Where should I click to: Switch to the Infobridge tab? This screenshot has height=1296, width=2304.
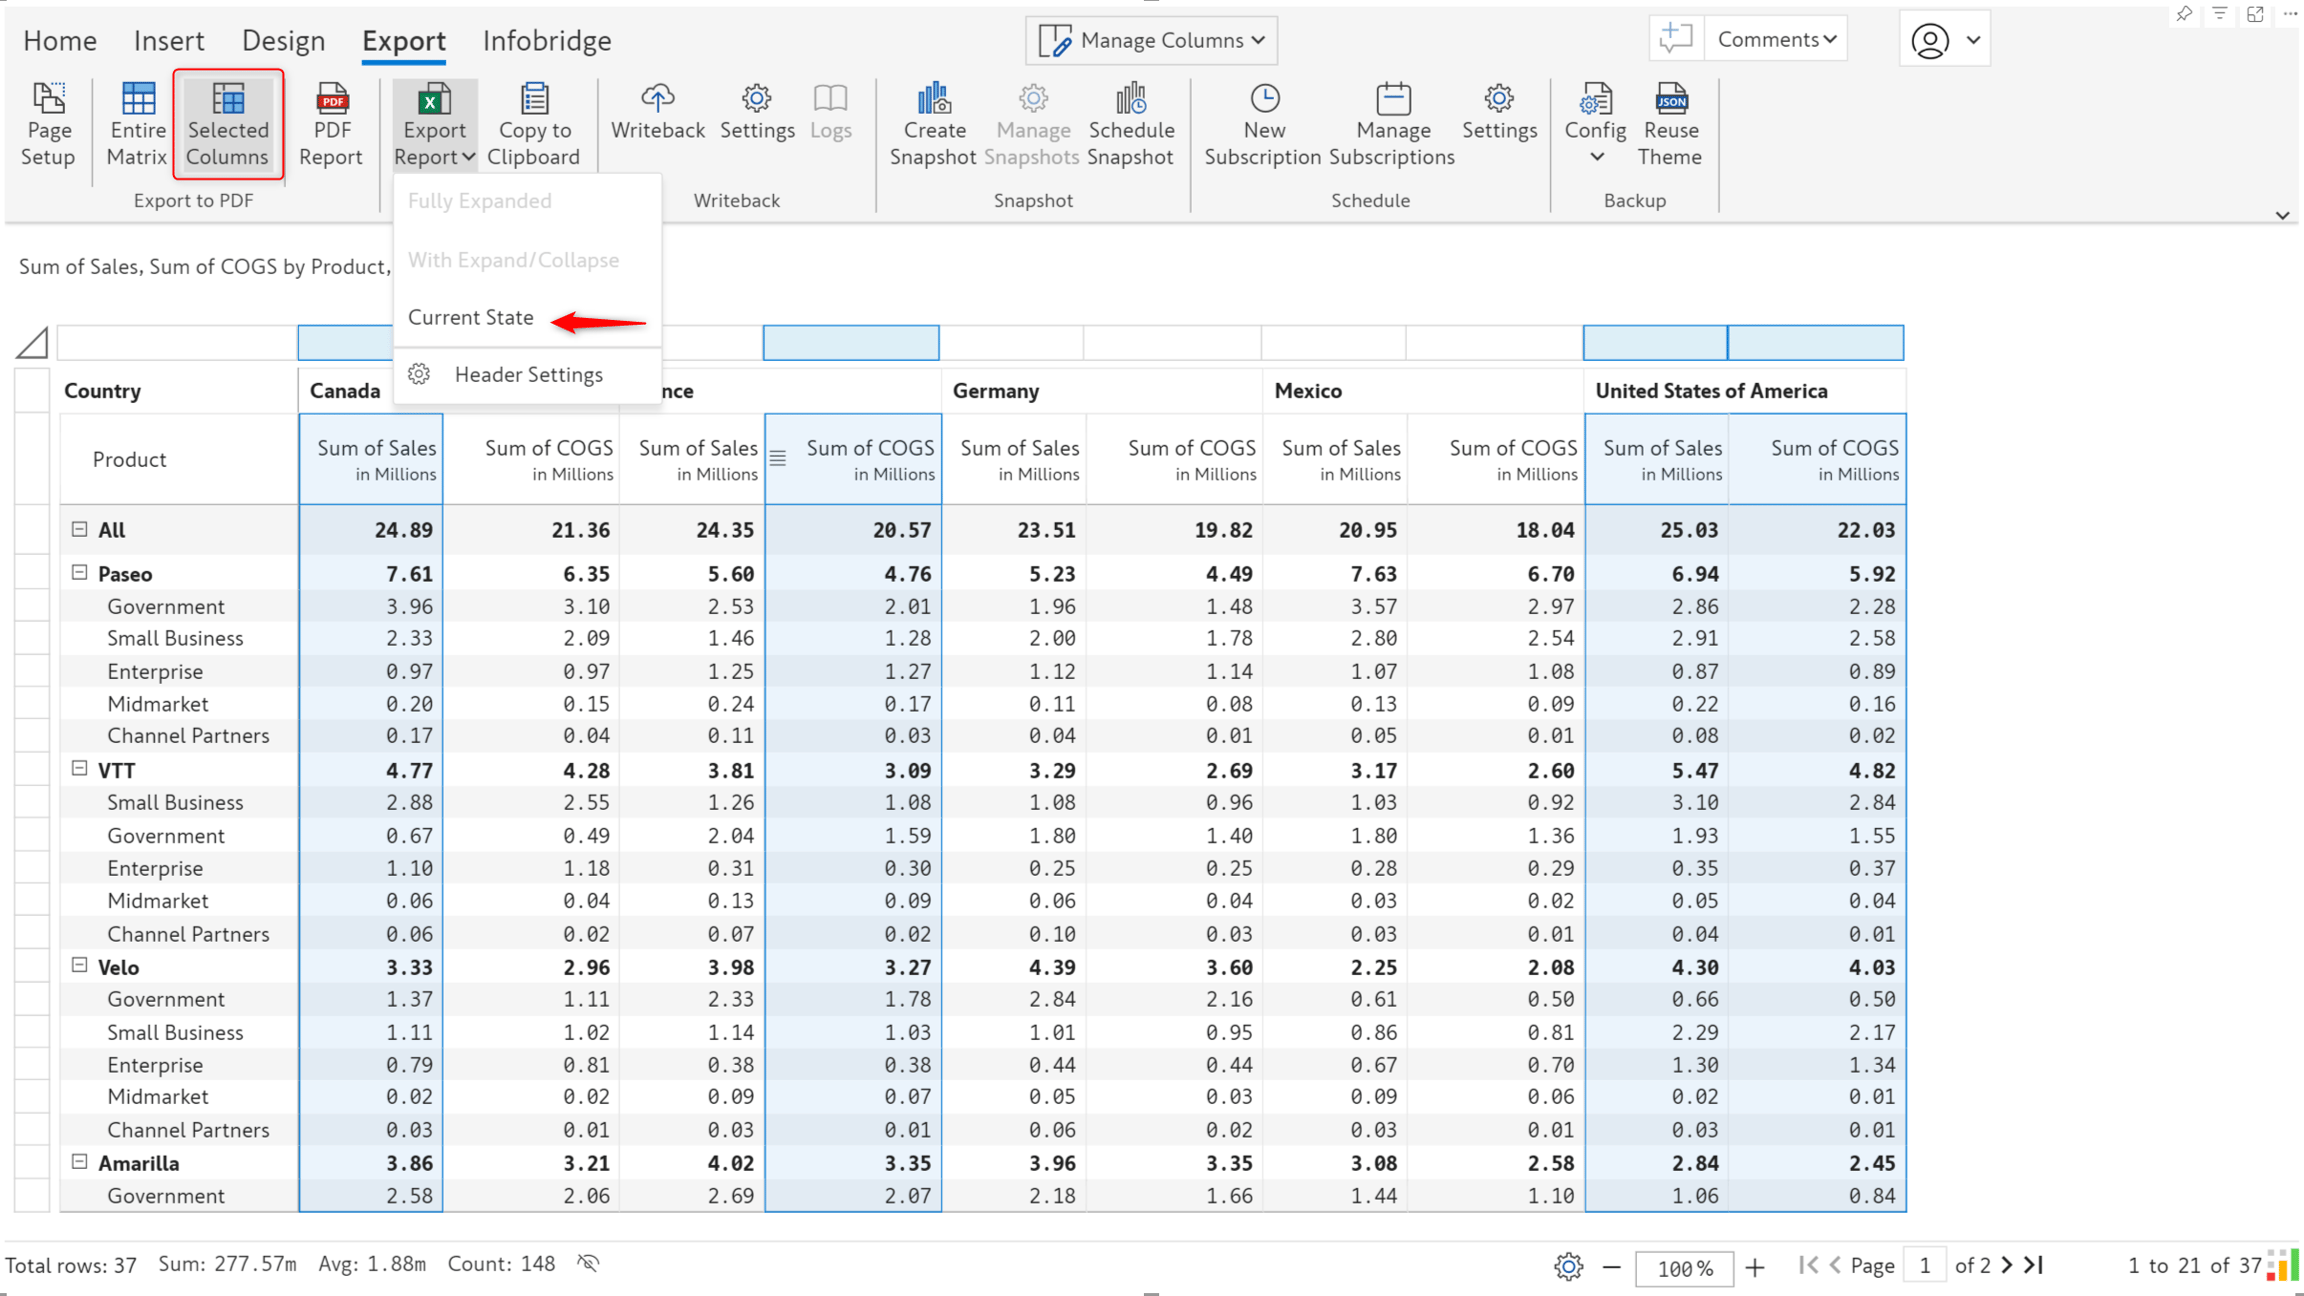coord(547,41)
